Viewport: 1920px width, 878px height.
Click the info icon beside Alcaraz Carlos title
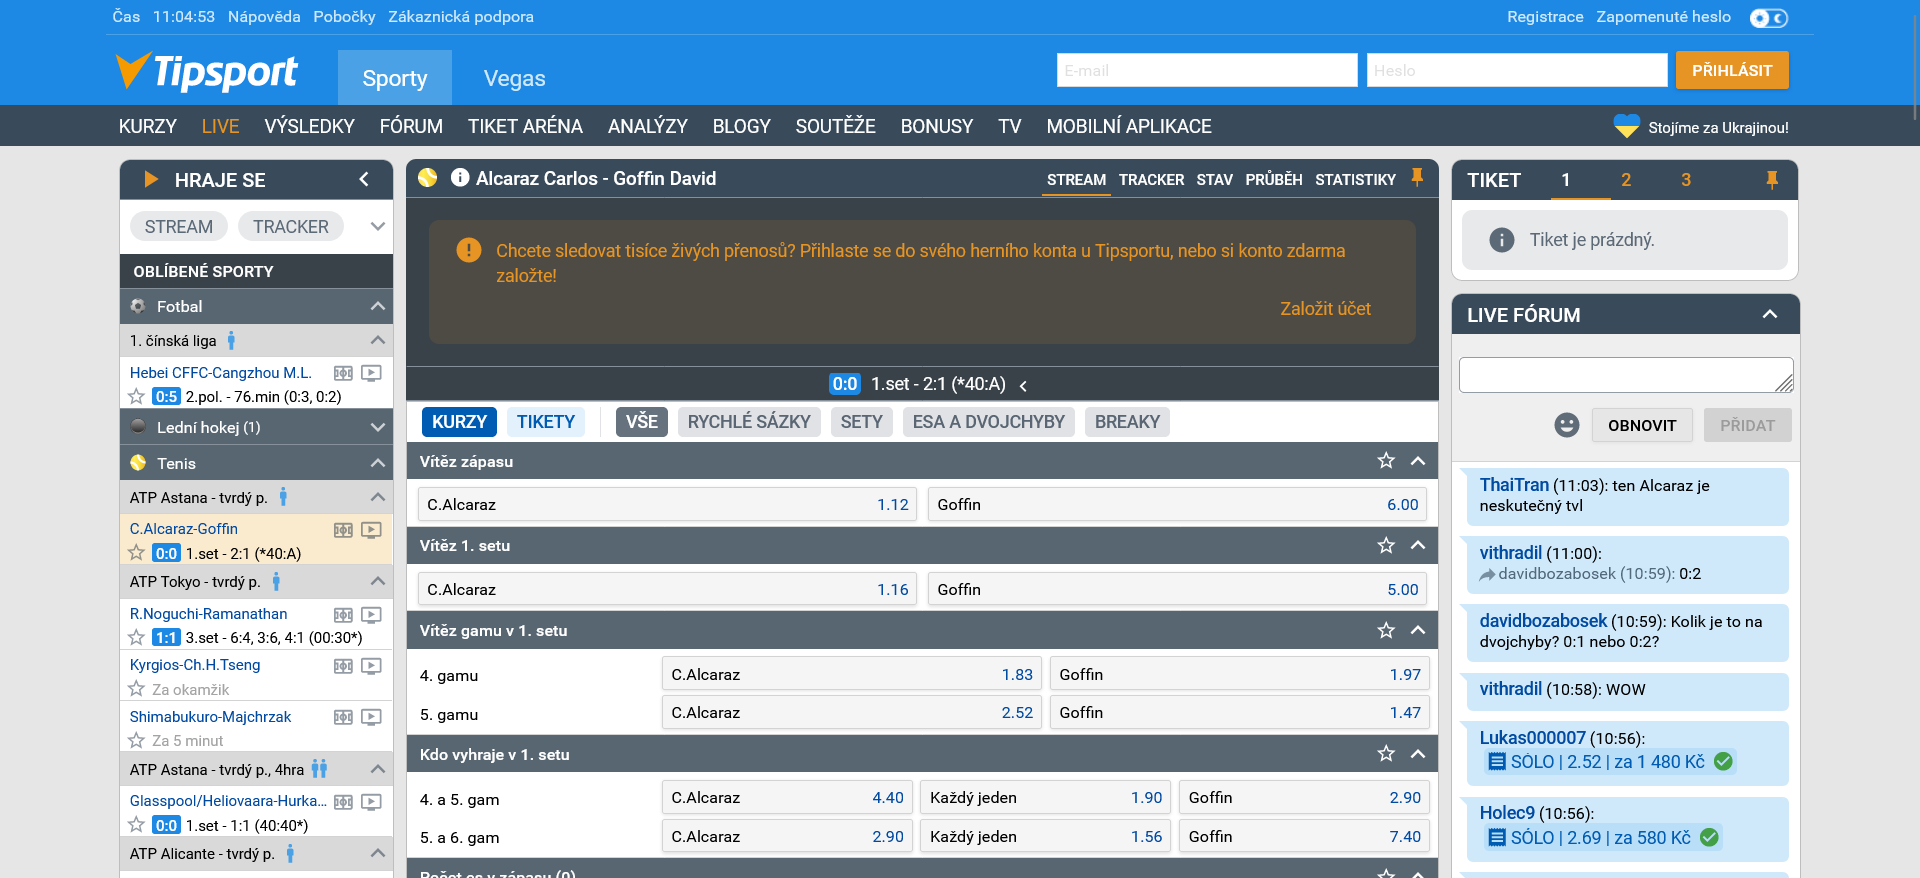(x=460, y=178)
